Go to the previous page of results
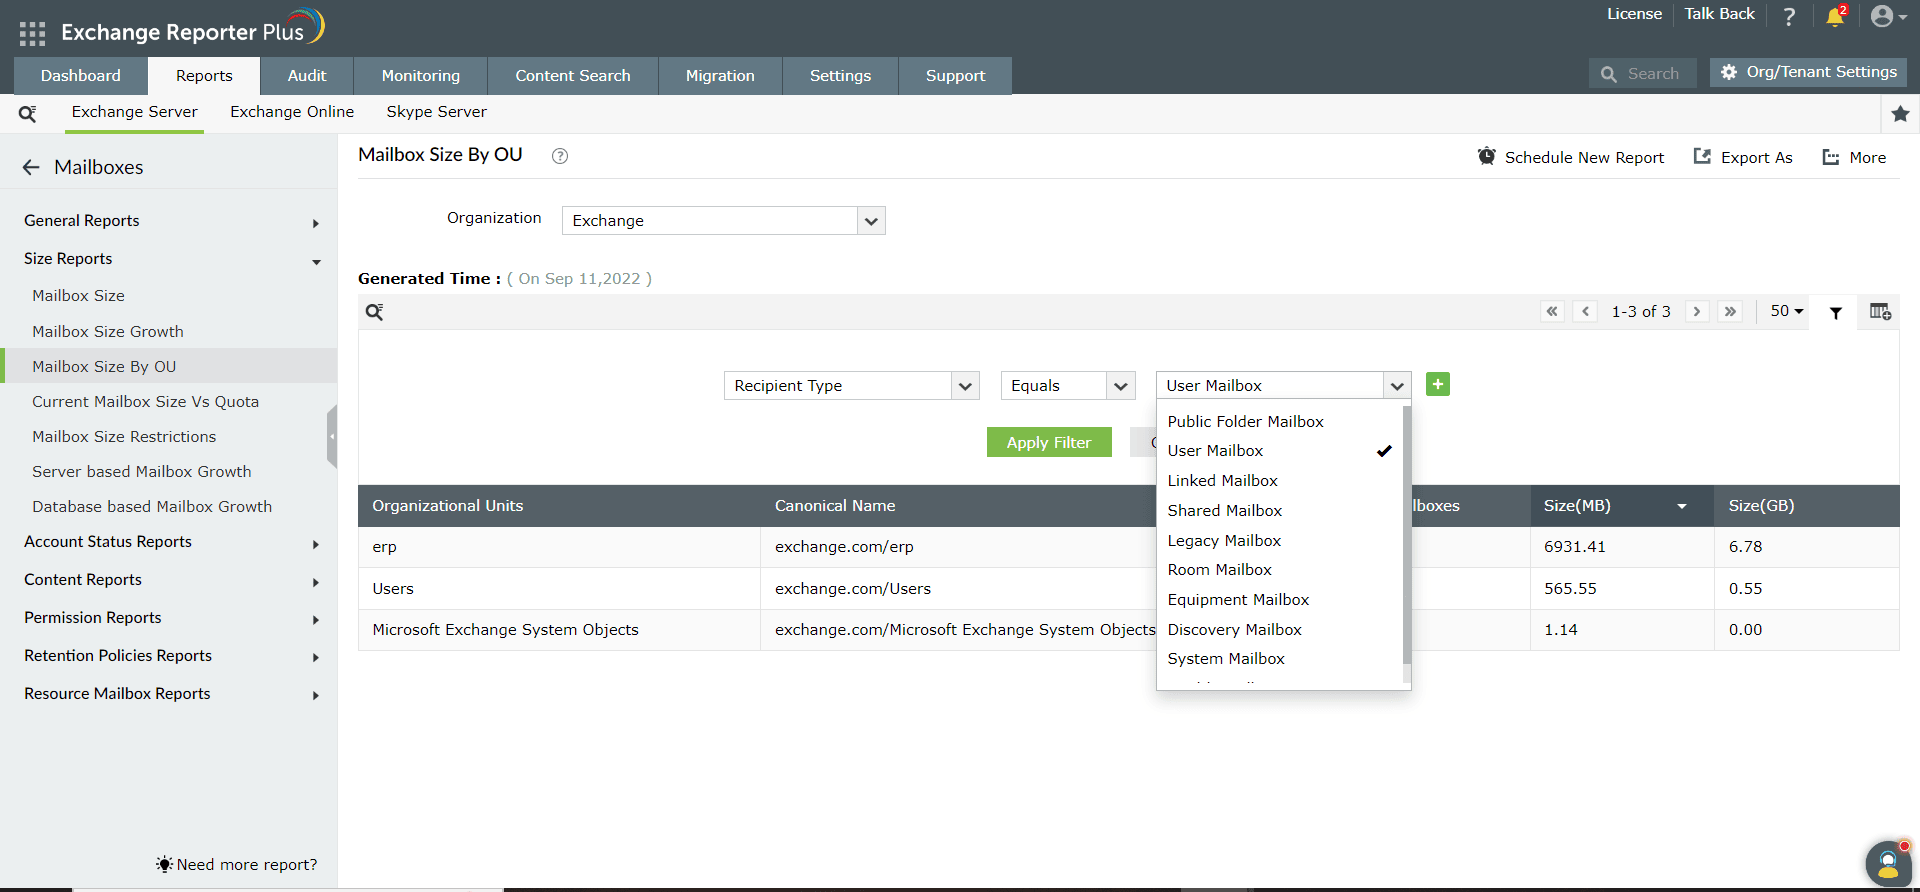 tap(1585, 312)
